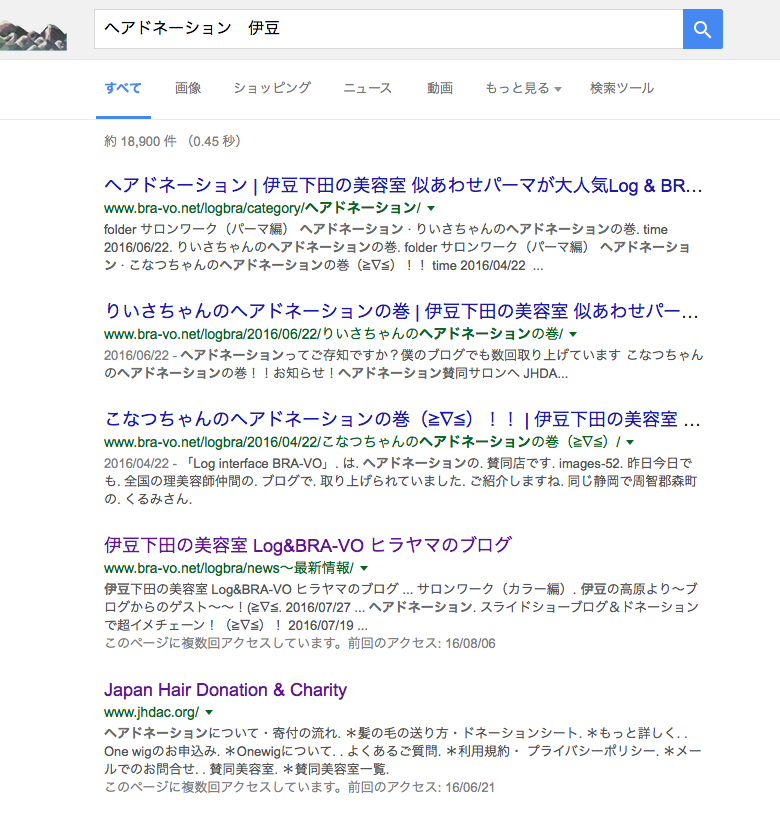Select the すべて tab
Image resolution: width=780 pixels, height=819 pixels.
click(123, 88)
